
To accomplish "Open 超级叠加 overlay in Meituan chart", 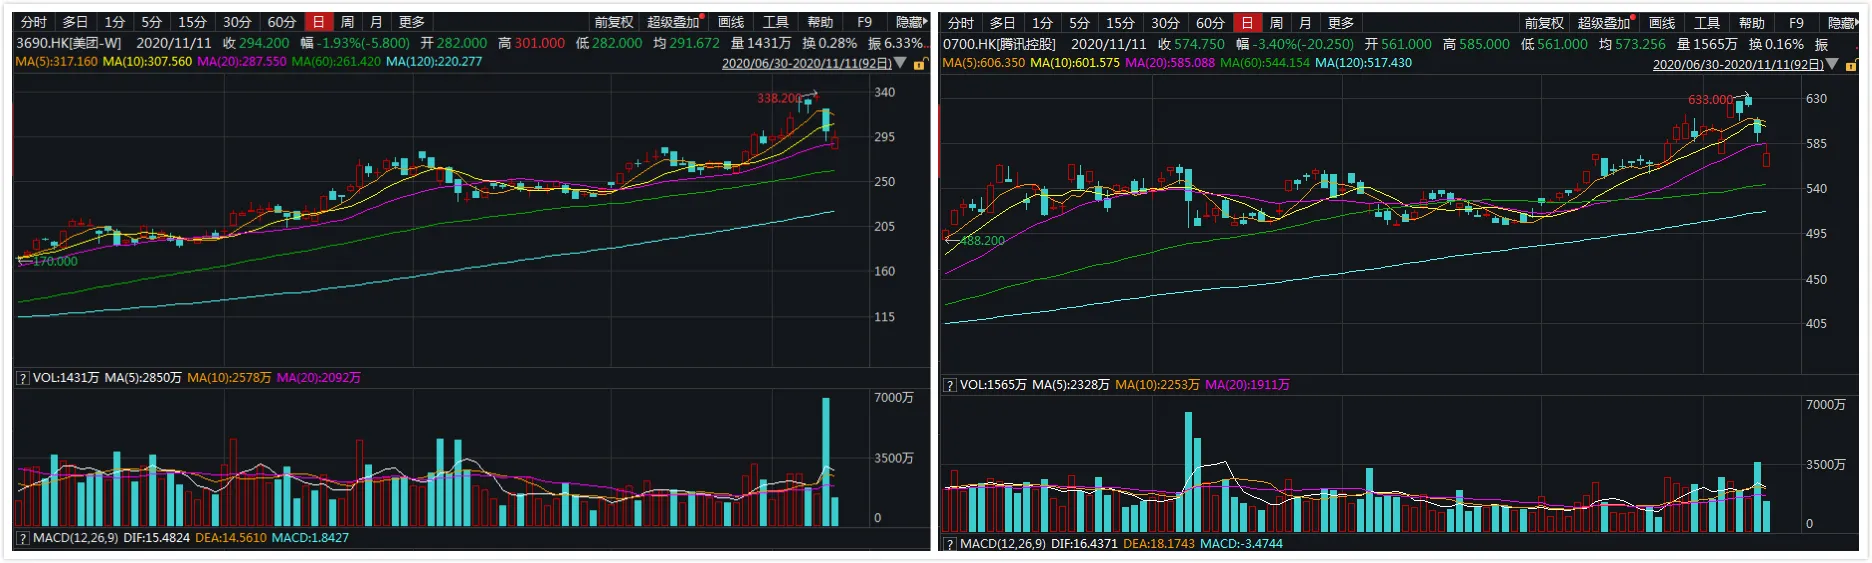I will coord(673,22).
